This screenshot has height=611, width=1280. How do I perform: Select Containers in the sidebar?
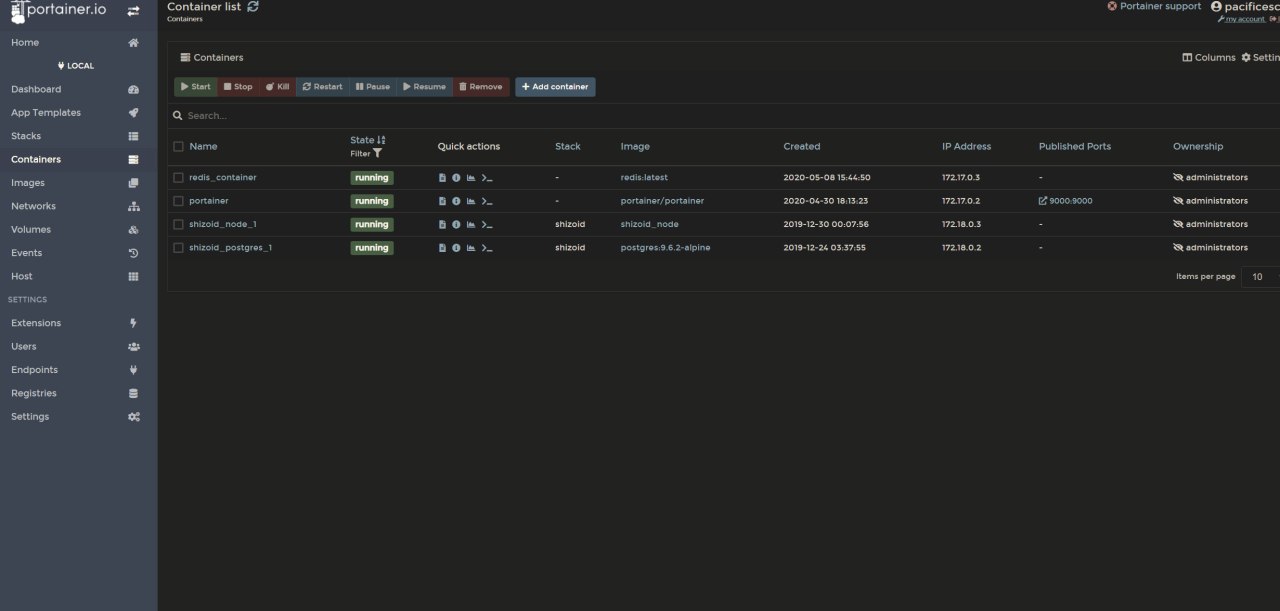tap(78, 160)
